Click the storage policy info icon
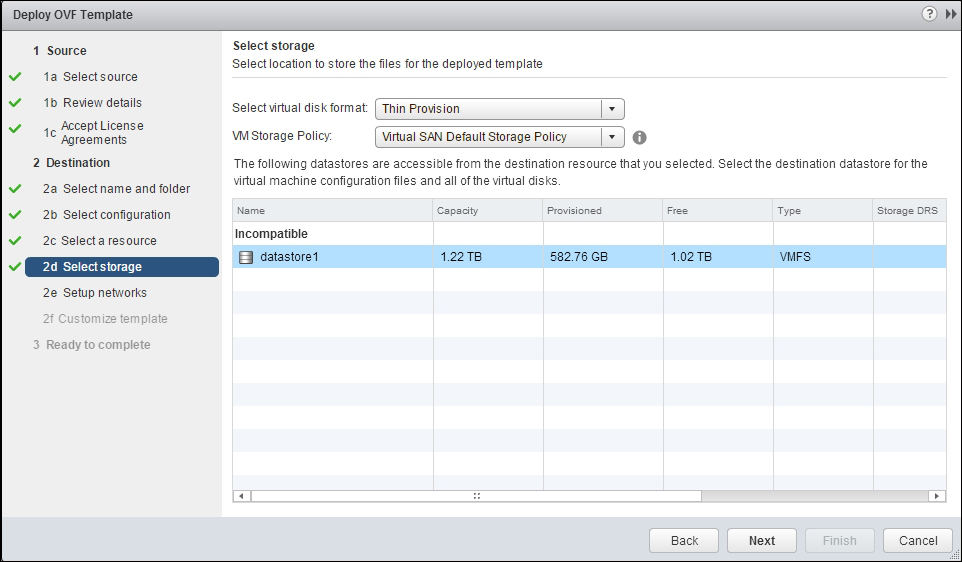Screen dimensions: 962x562 (639, 137)
